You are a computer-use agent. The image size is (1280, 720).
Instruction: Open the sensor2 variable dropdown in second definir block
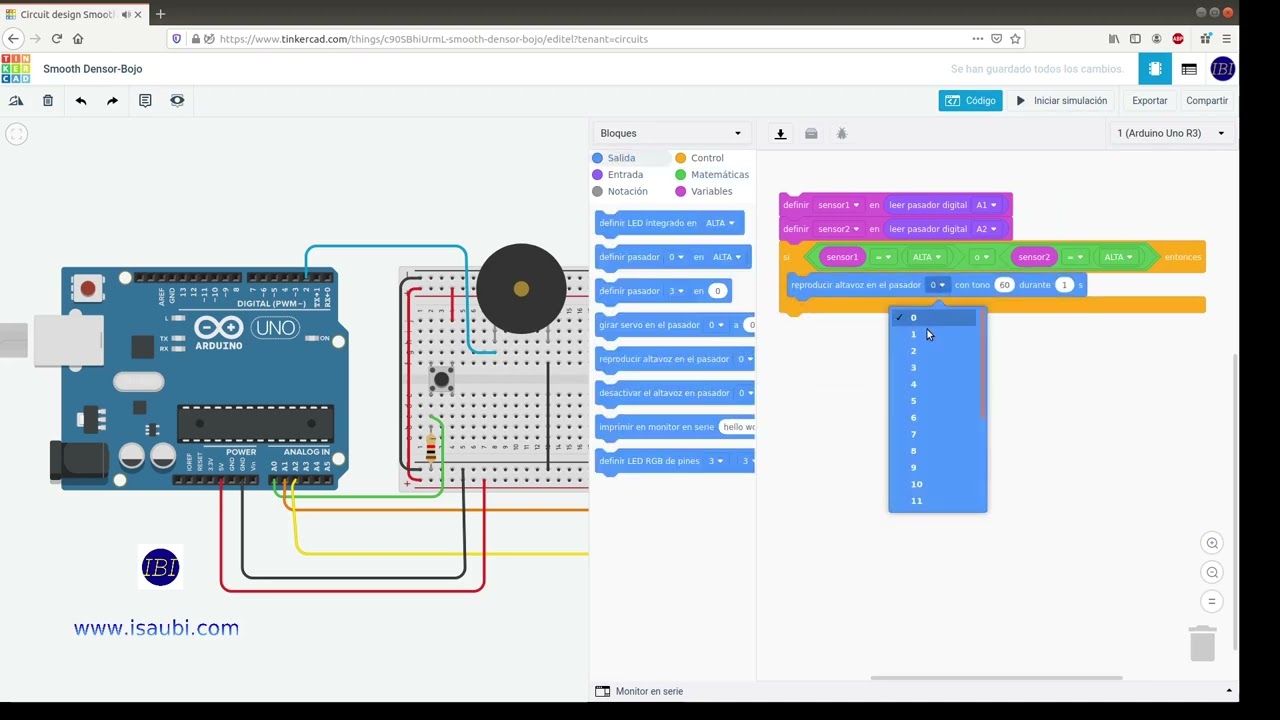coord(839,229)
